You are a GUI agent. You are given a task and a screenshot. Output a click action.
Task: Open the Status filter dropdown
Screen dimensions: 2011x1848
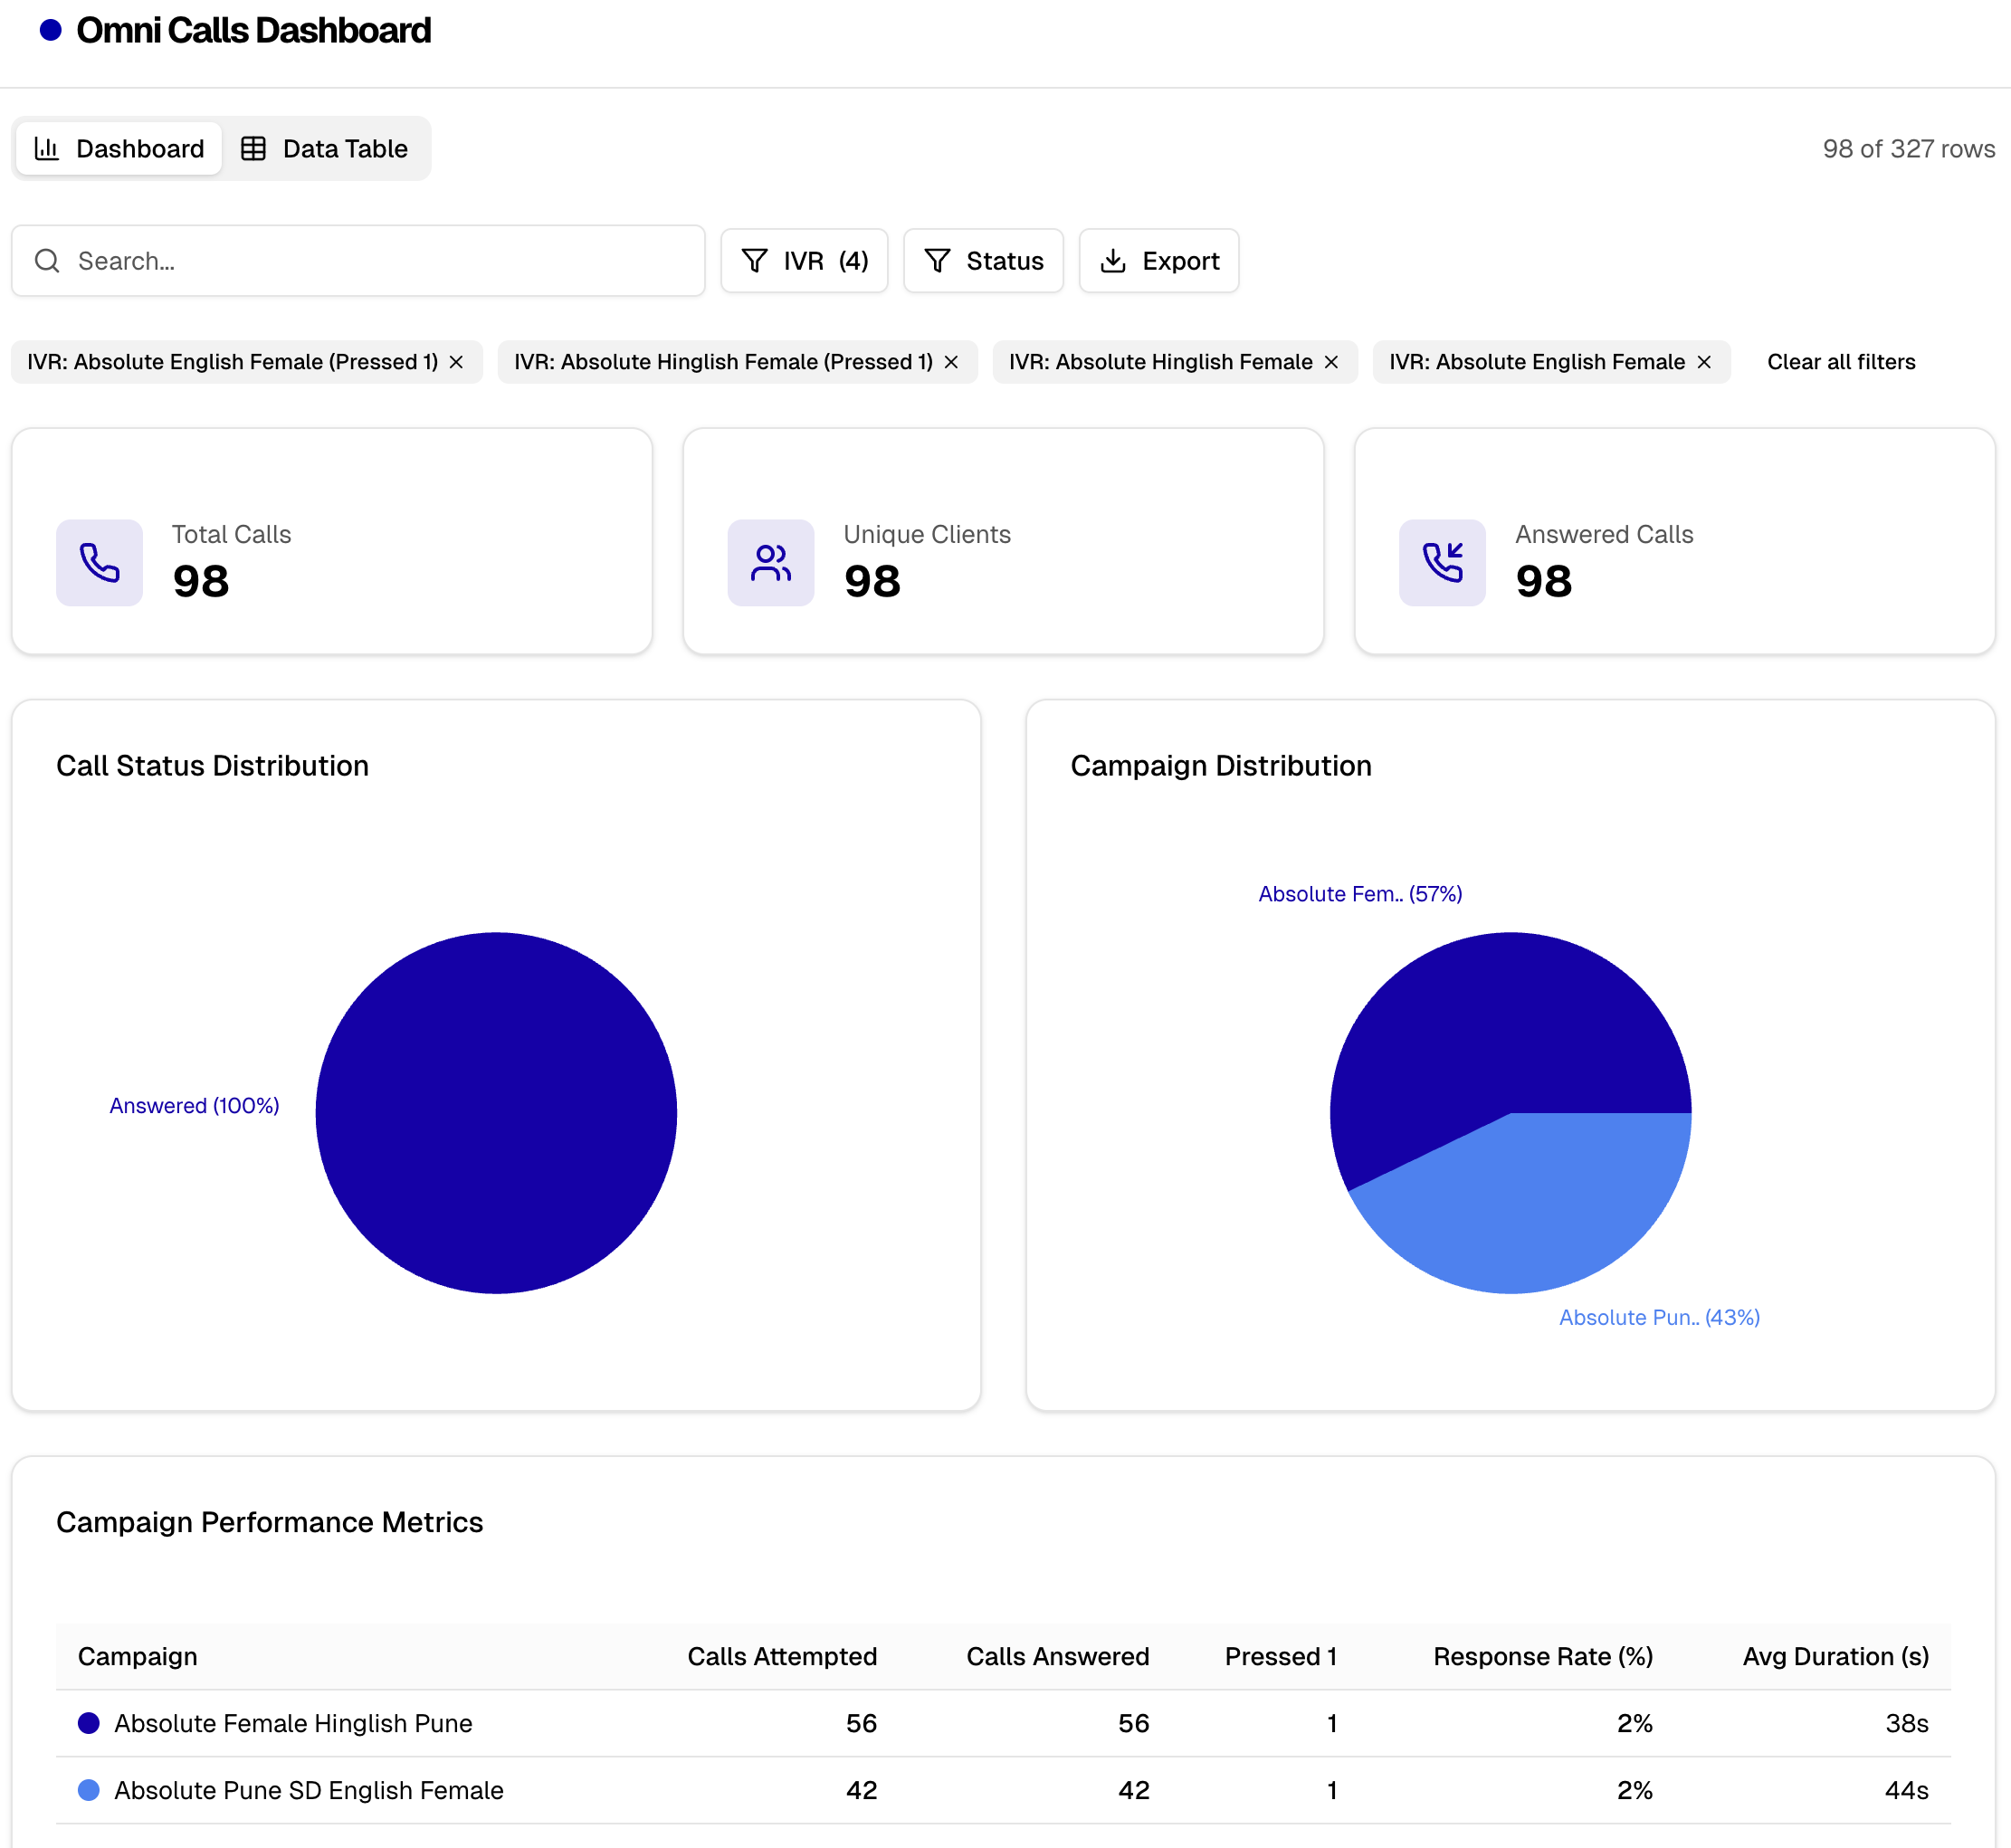983,260
